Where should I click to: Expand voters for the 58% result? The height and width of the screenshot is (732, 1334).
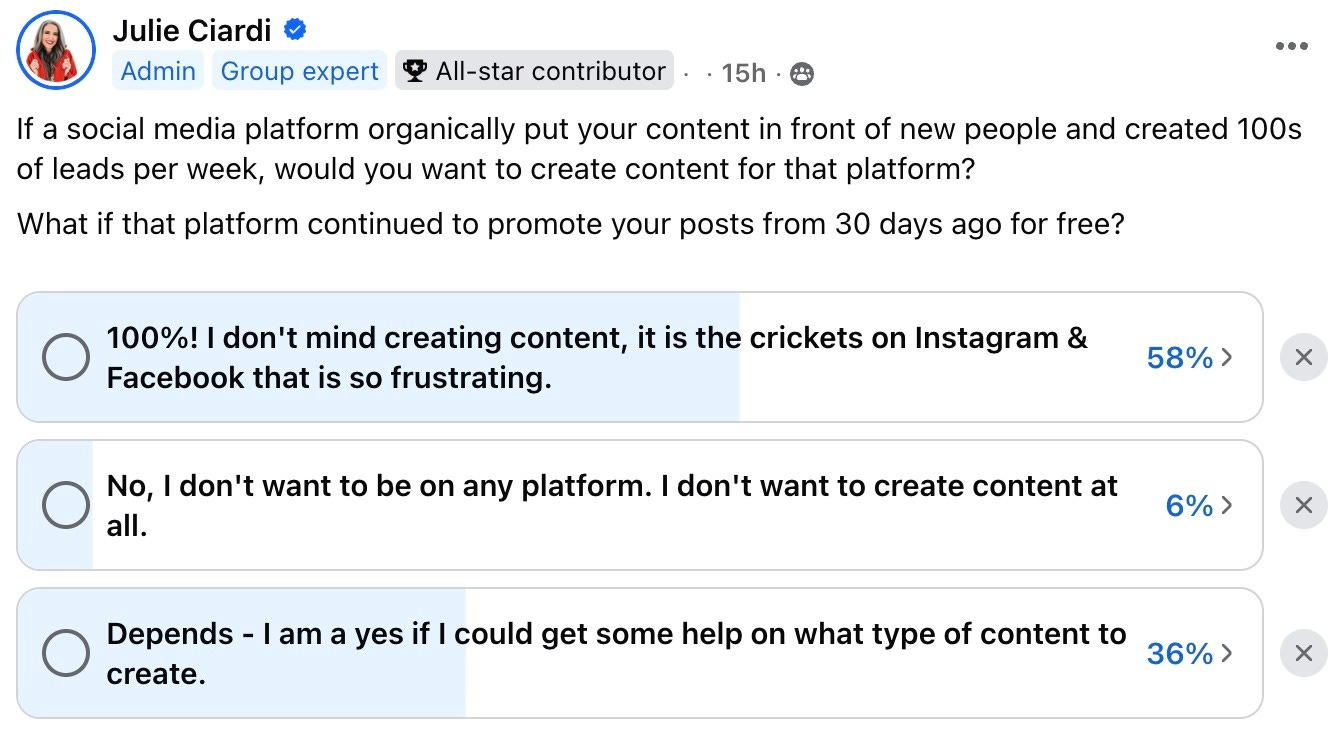(x=1189, y=358)
